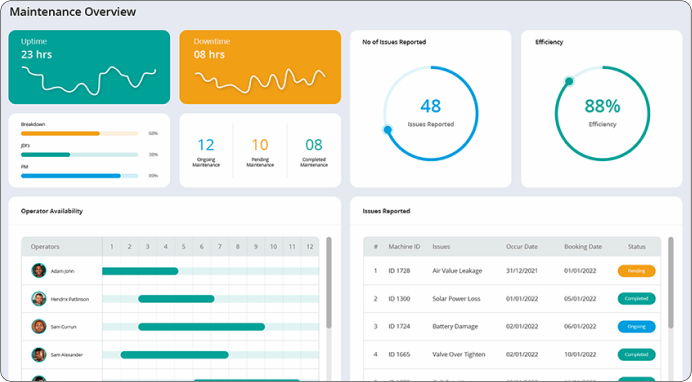Click the No of Issues Reported title
The width and height of the screenshot is (692, 382).
coord(394,42)
